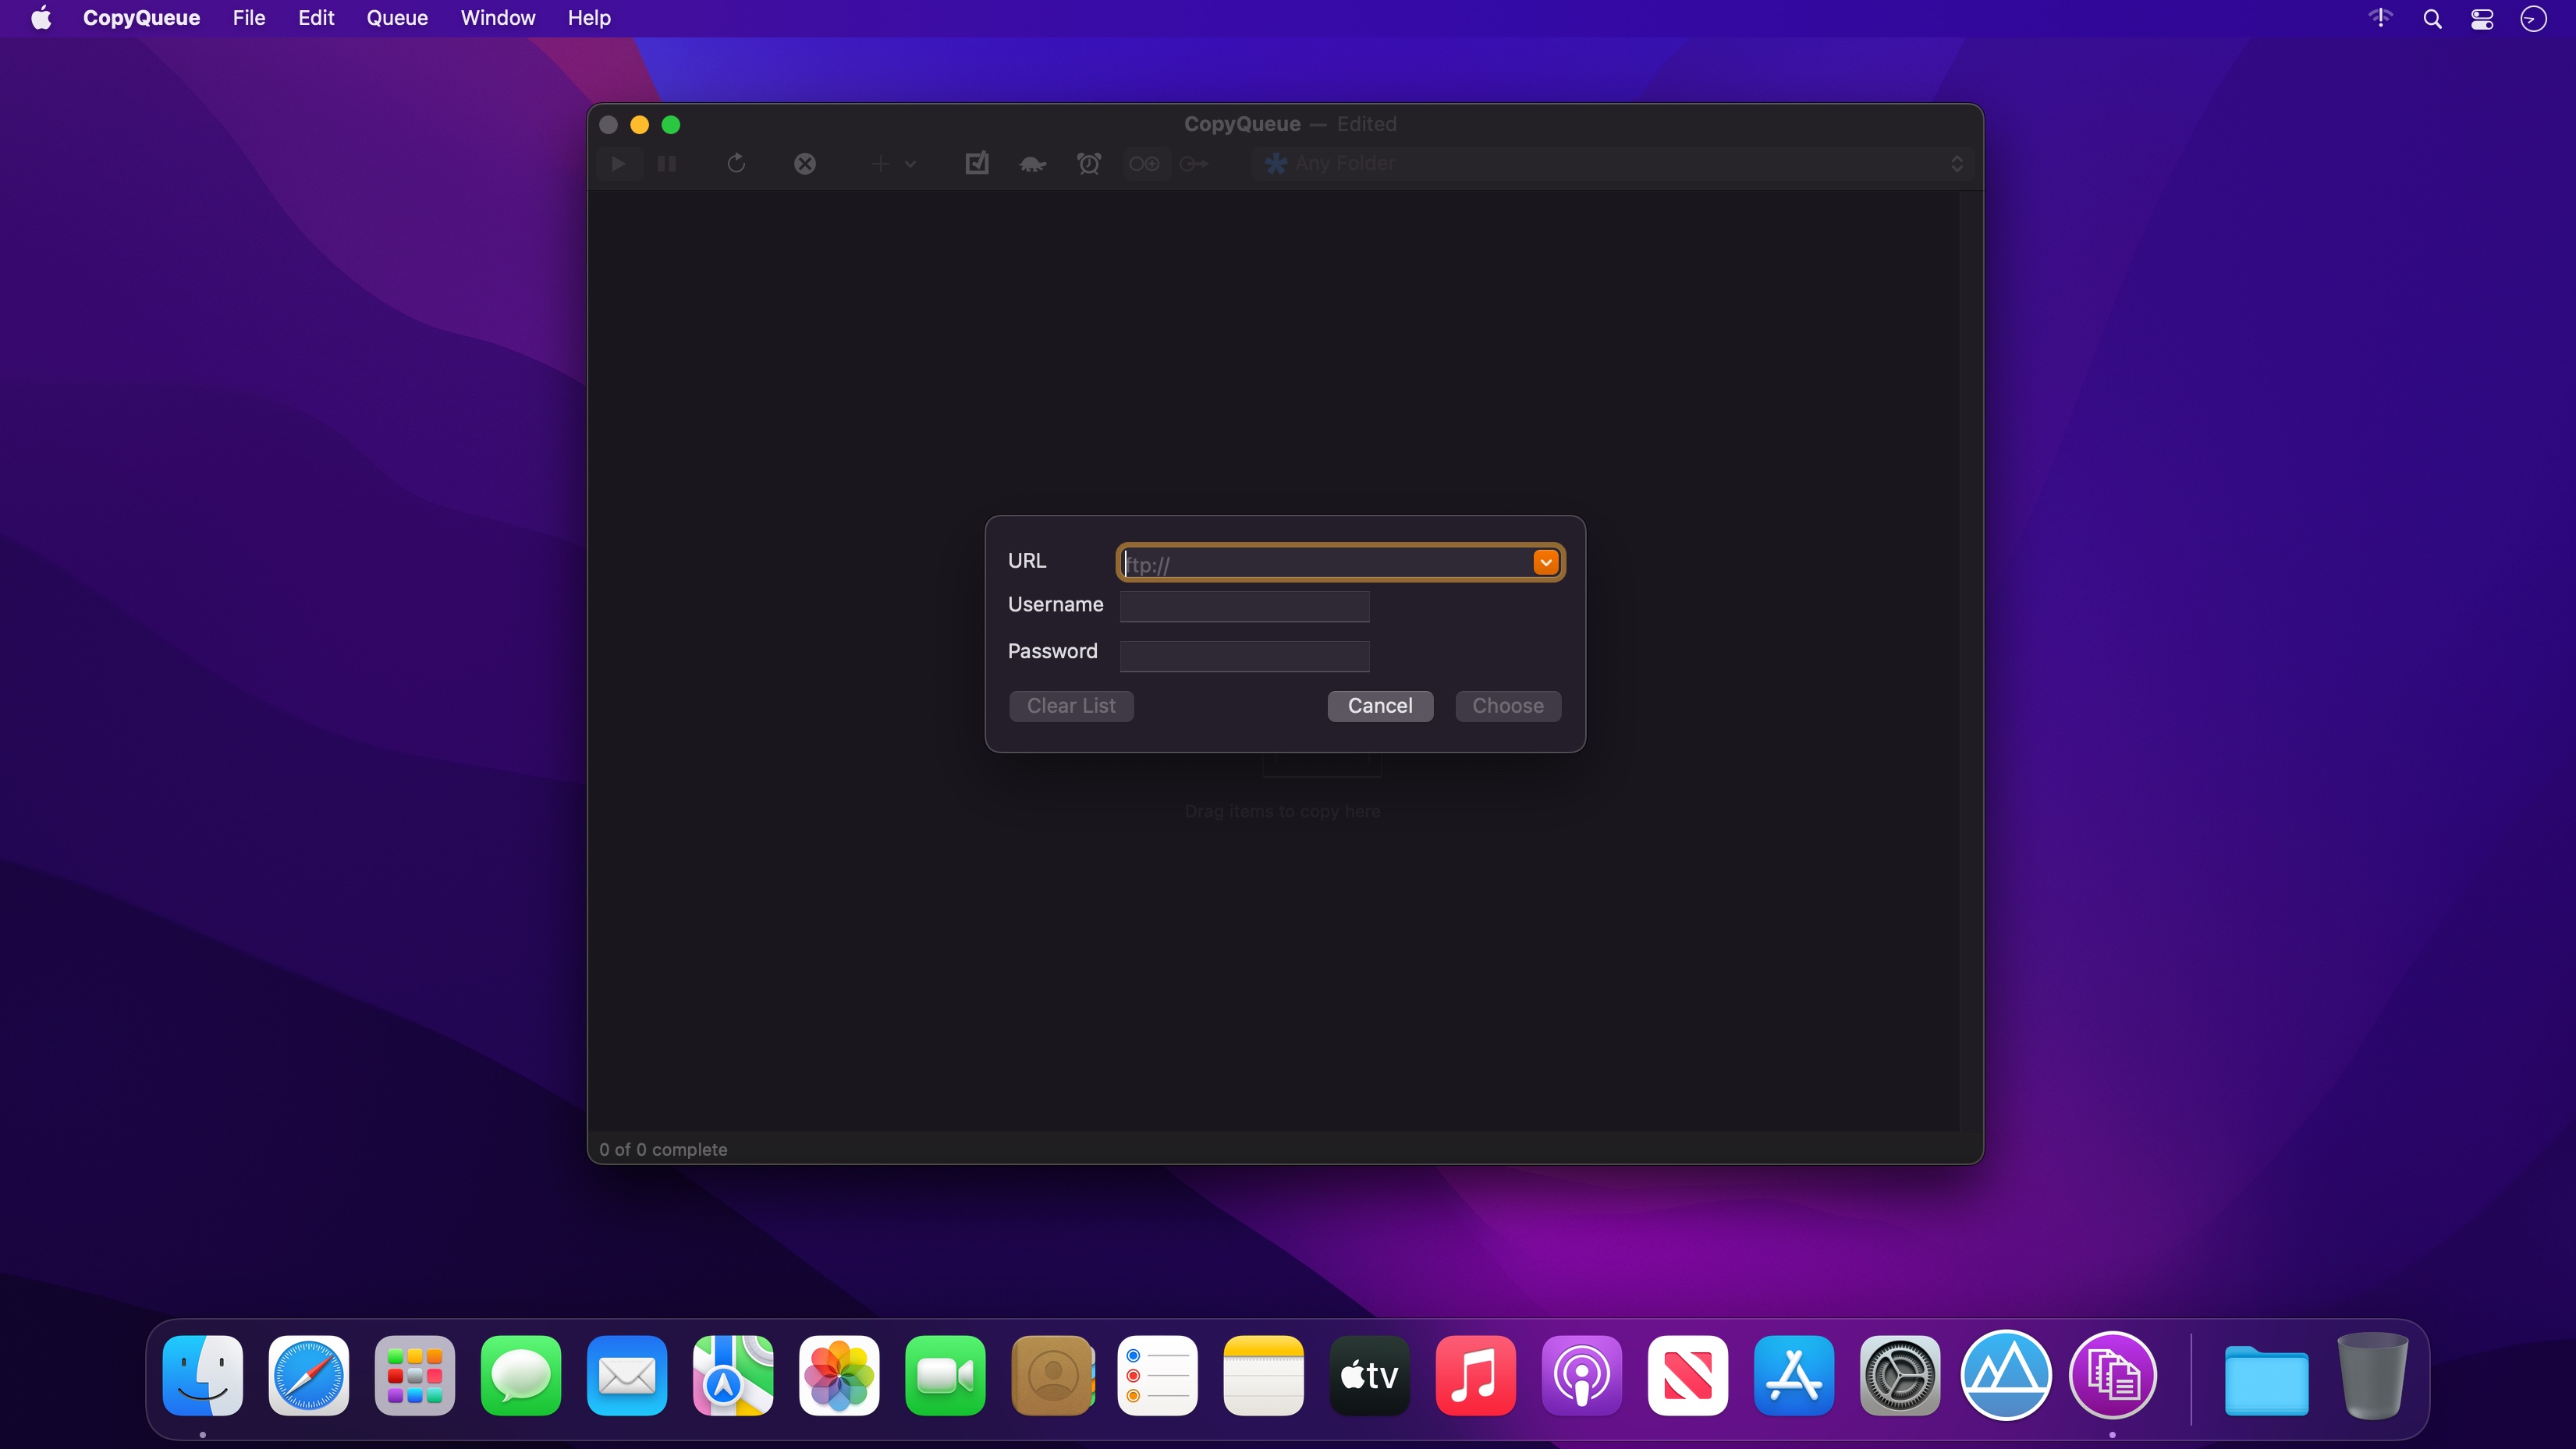Open the Trash in the Dock
Screen dimensions: 2576x1449
tap(2373, 1376)
